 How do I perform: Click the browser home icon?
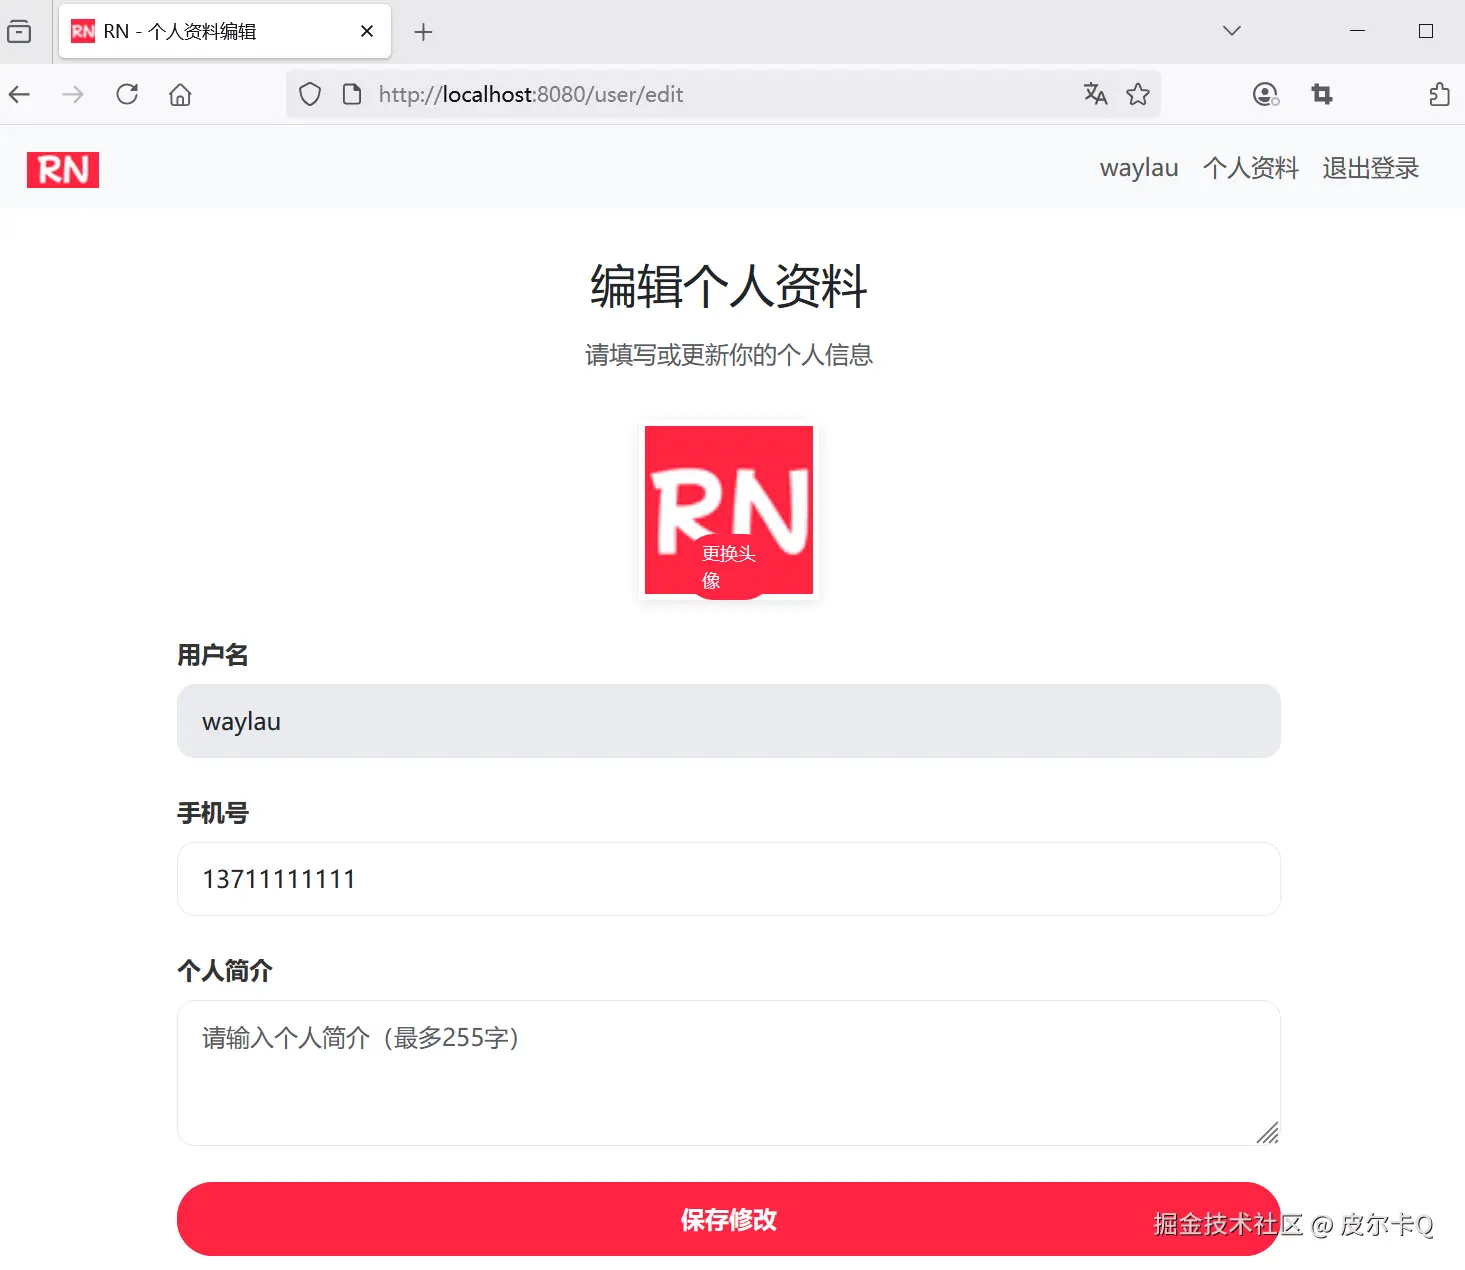coord(180,94)
